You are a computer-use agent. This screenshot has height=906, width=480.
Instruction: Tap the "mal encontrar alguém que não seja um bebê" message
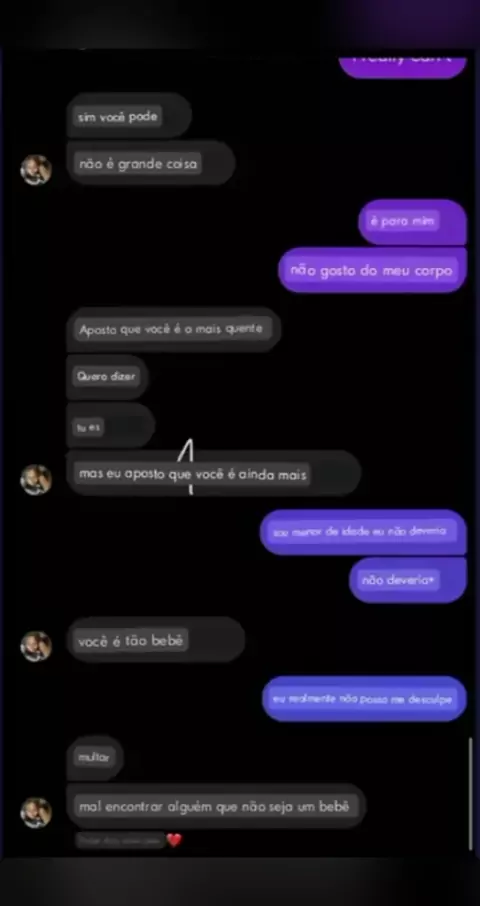[216, 806]
